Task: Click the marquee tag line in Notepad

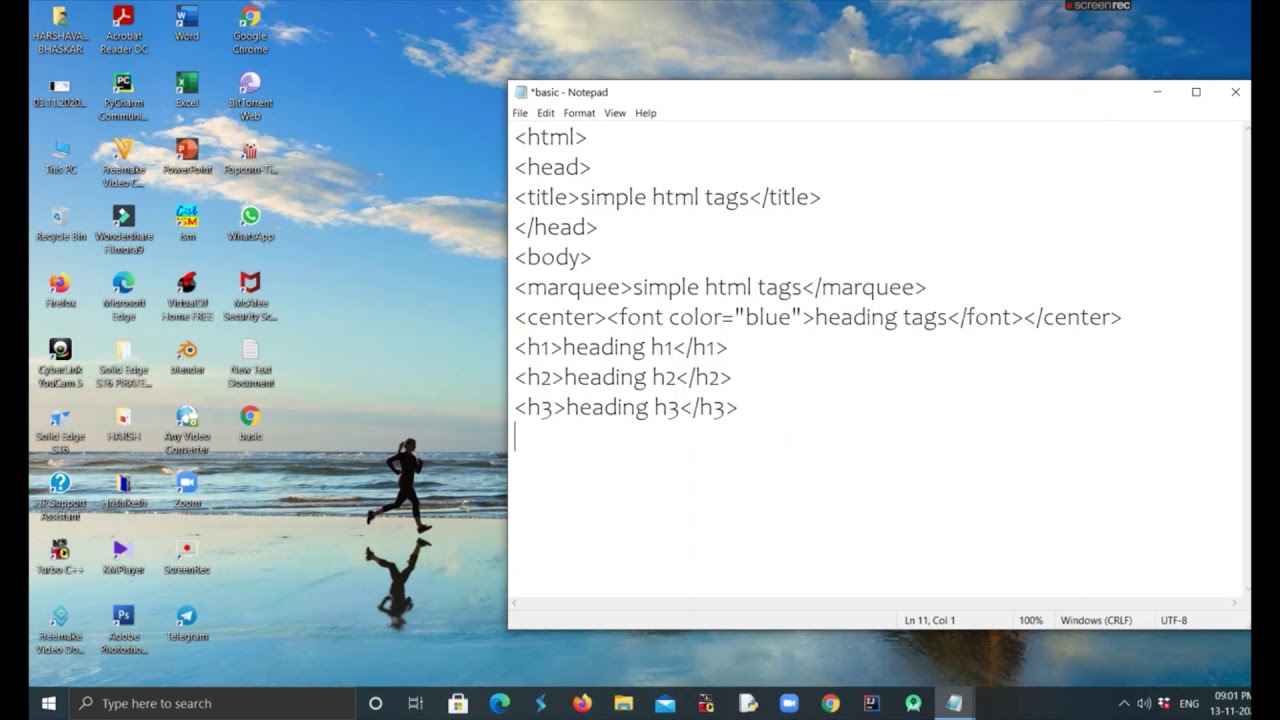Action: tap(720, 287)
